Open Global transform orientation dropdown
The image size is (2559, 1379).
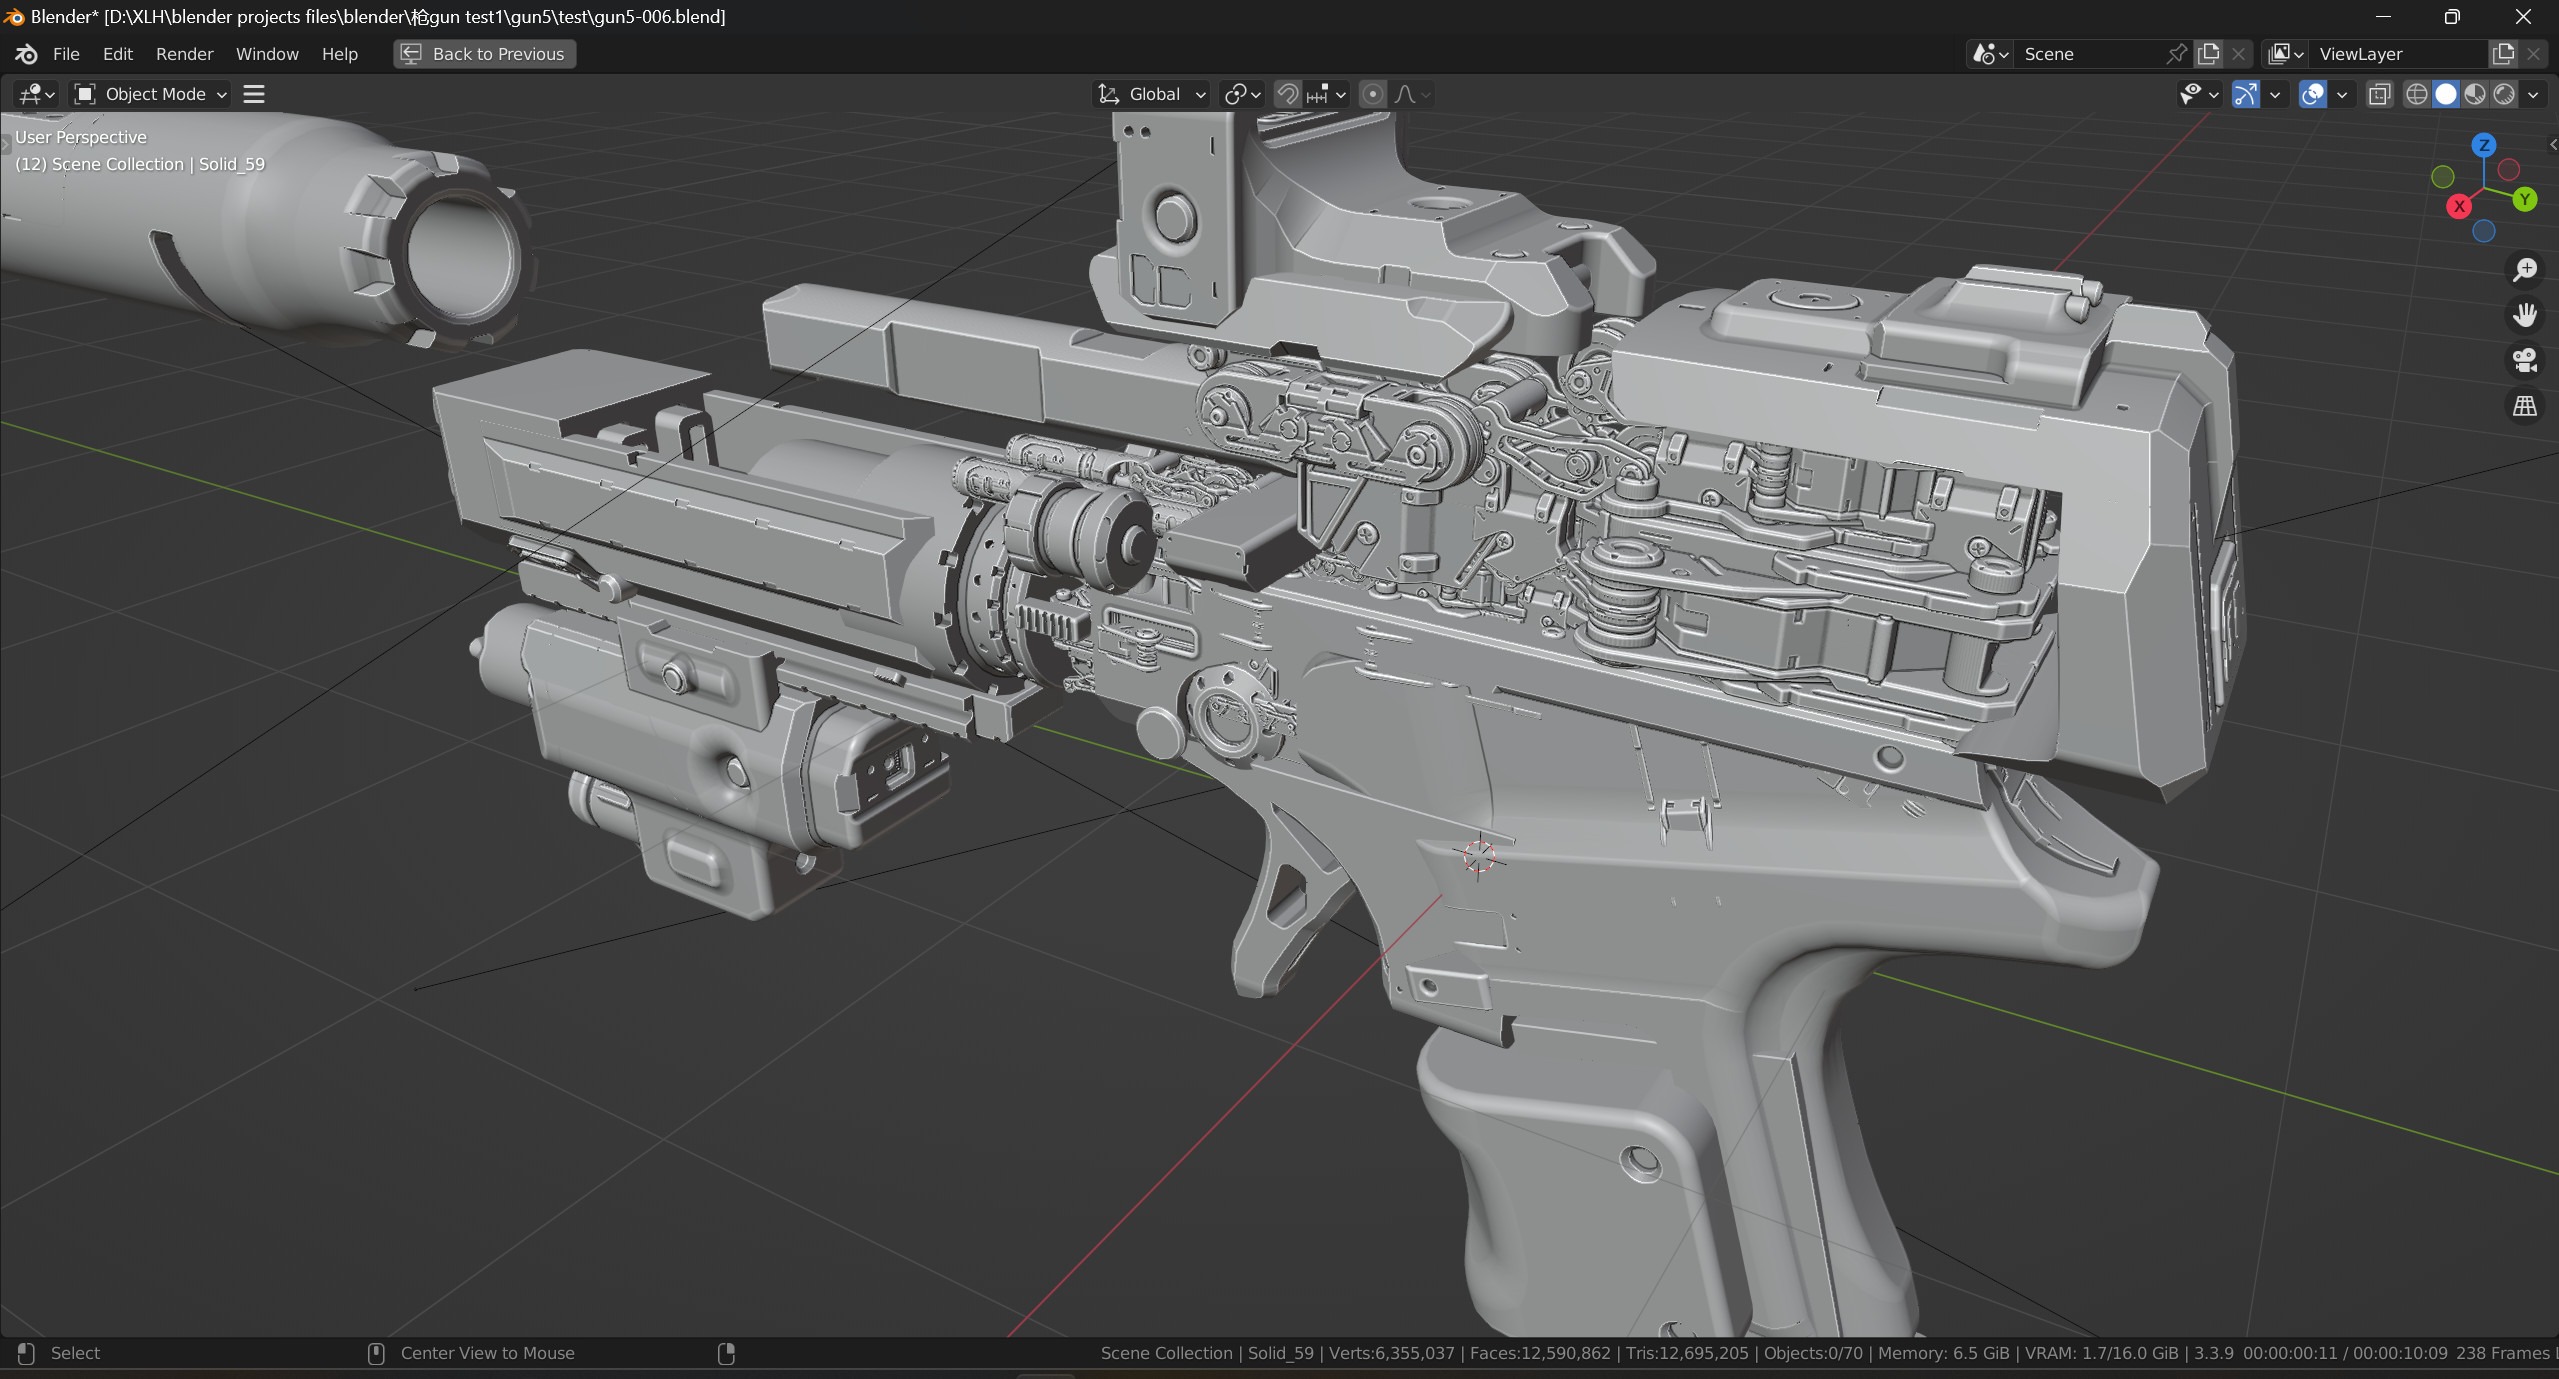pos(1152,94)
